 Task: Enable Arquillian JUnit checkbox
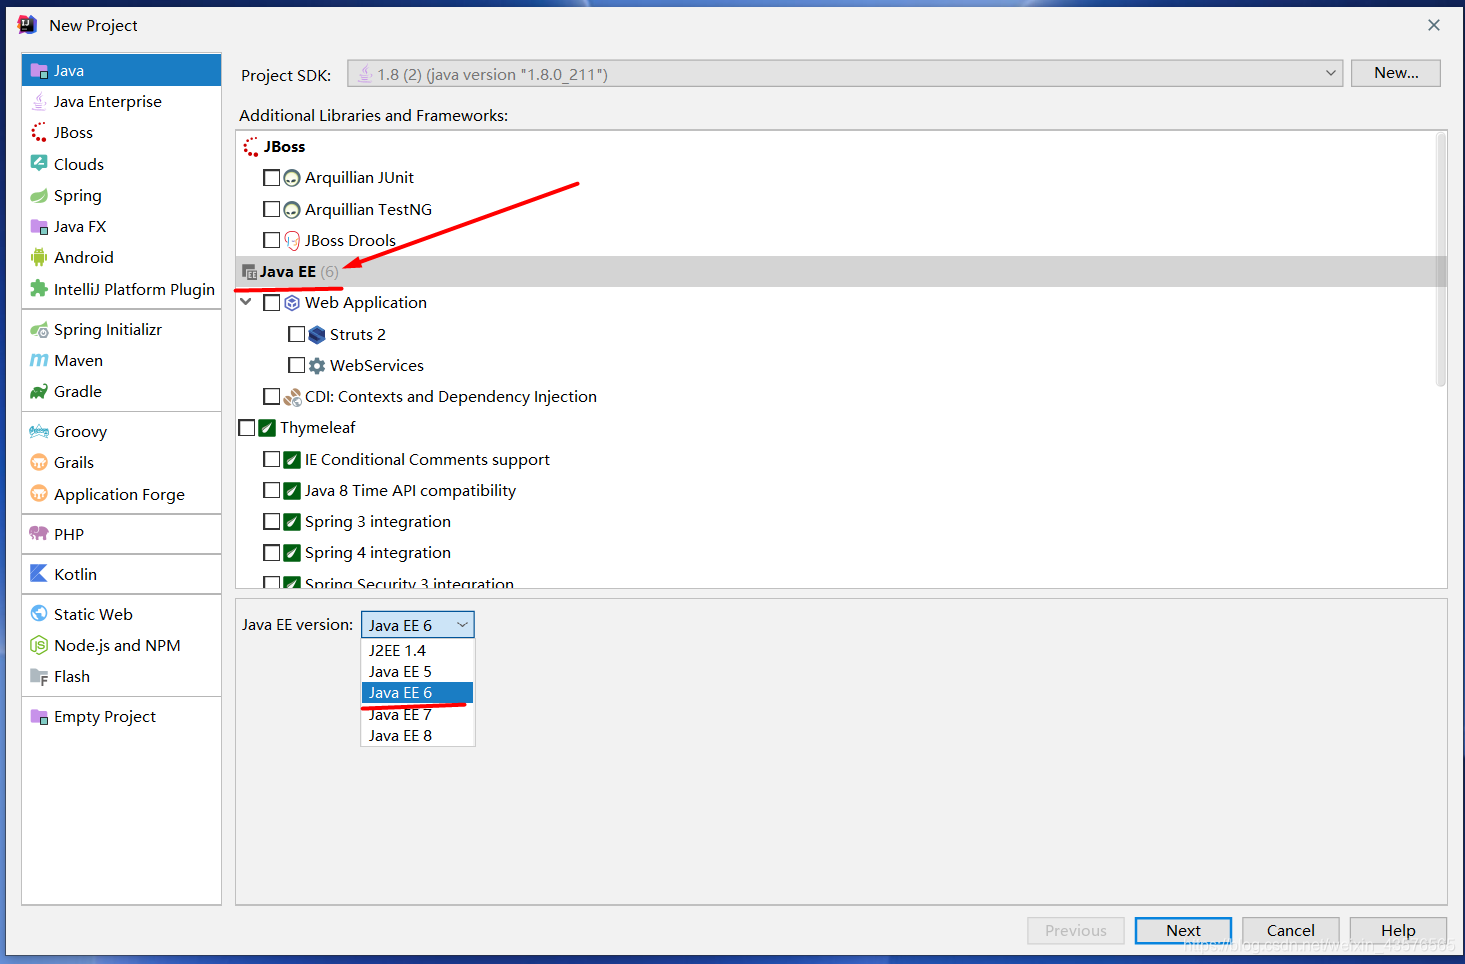coord(271,177)
